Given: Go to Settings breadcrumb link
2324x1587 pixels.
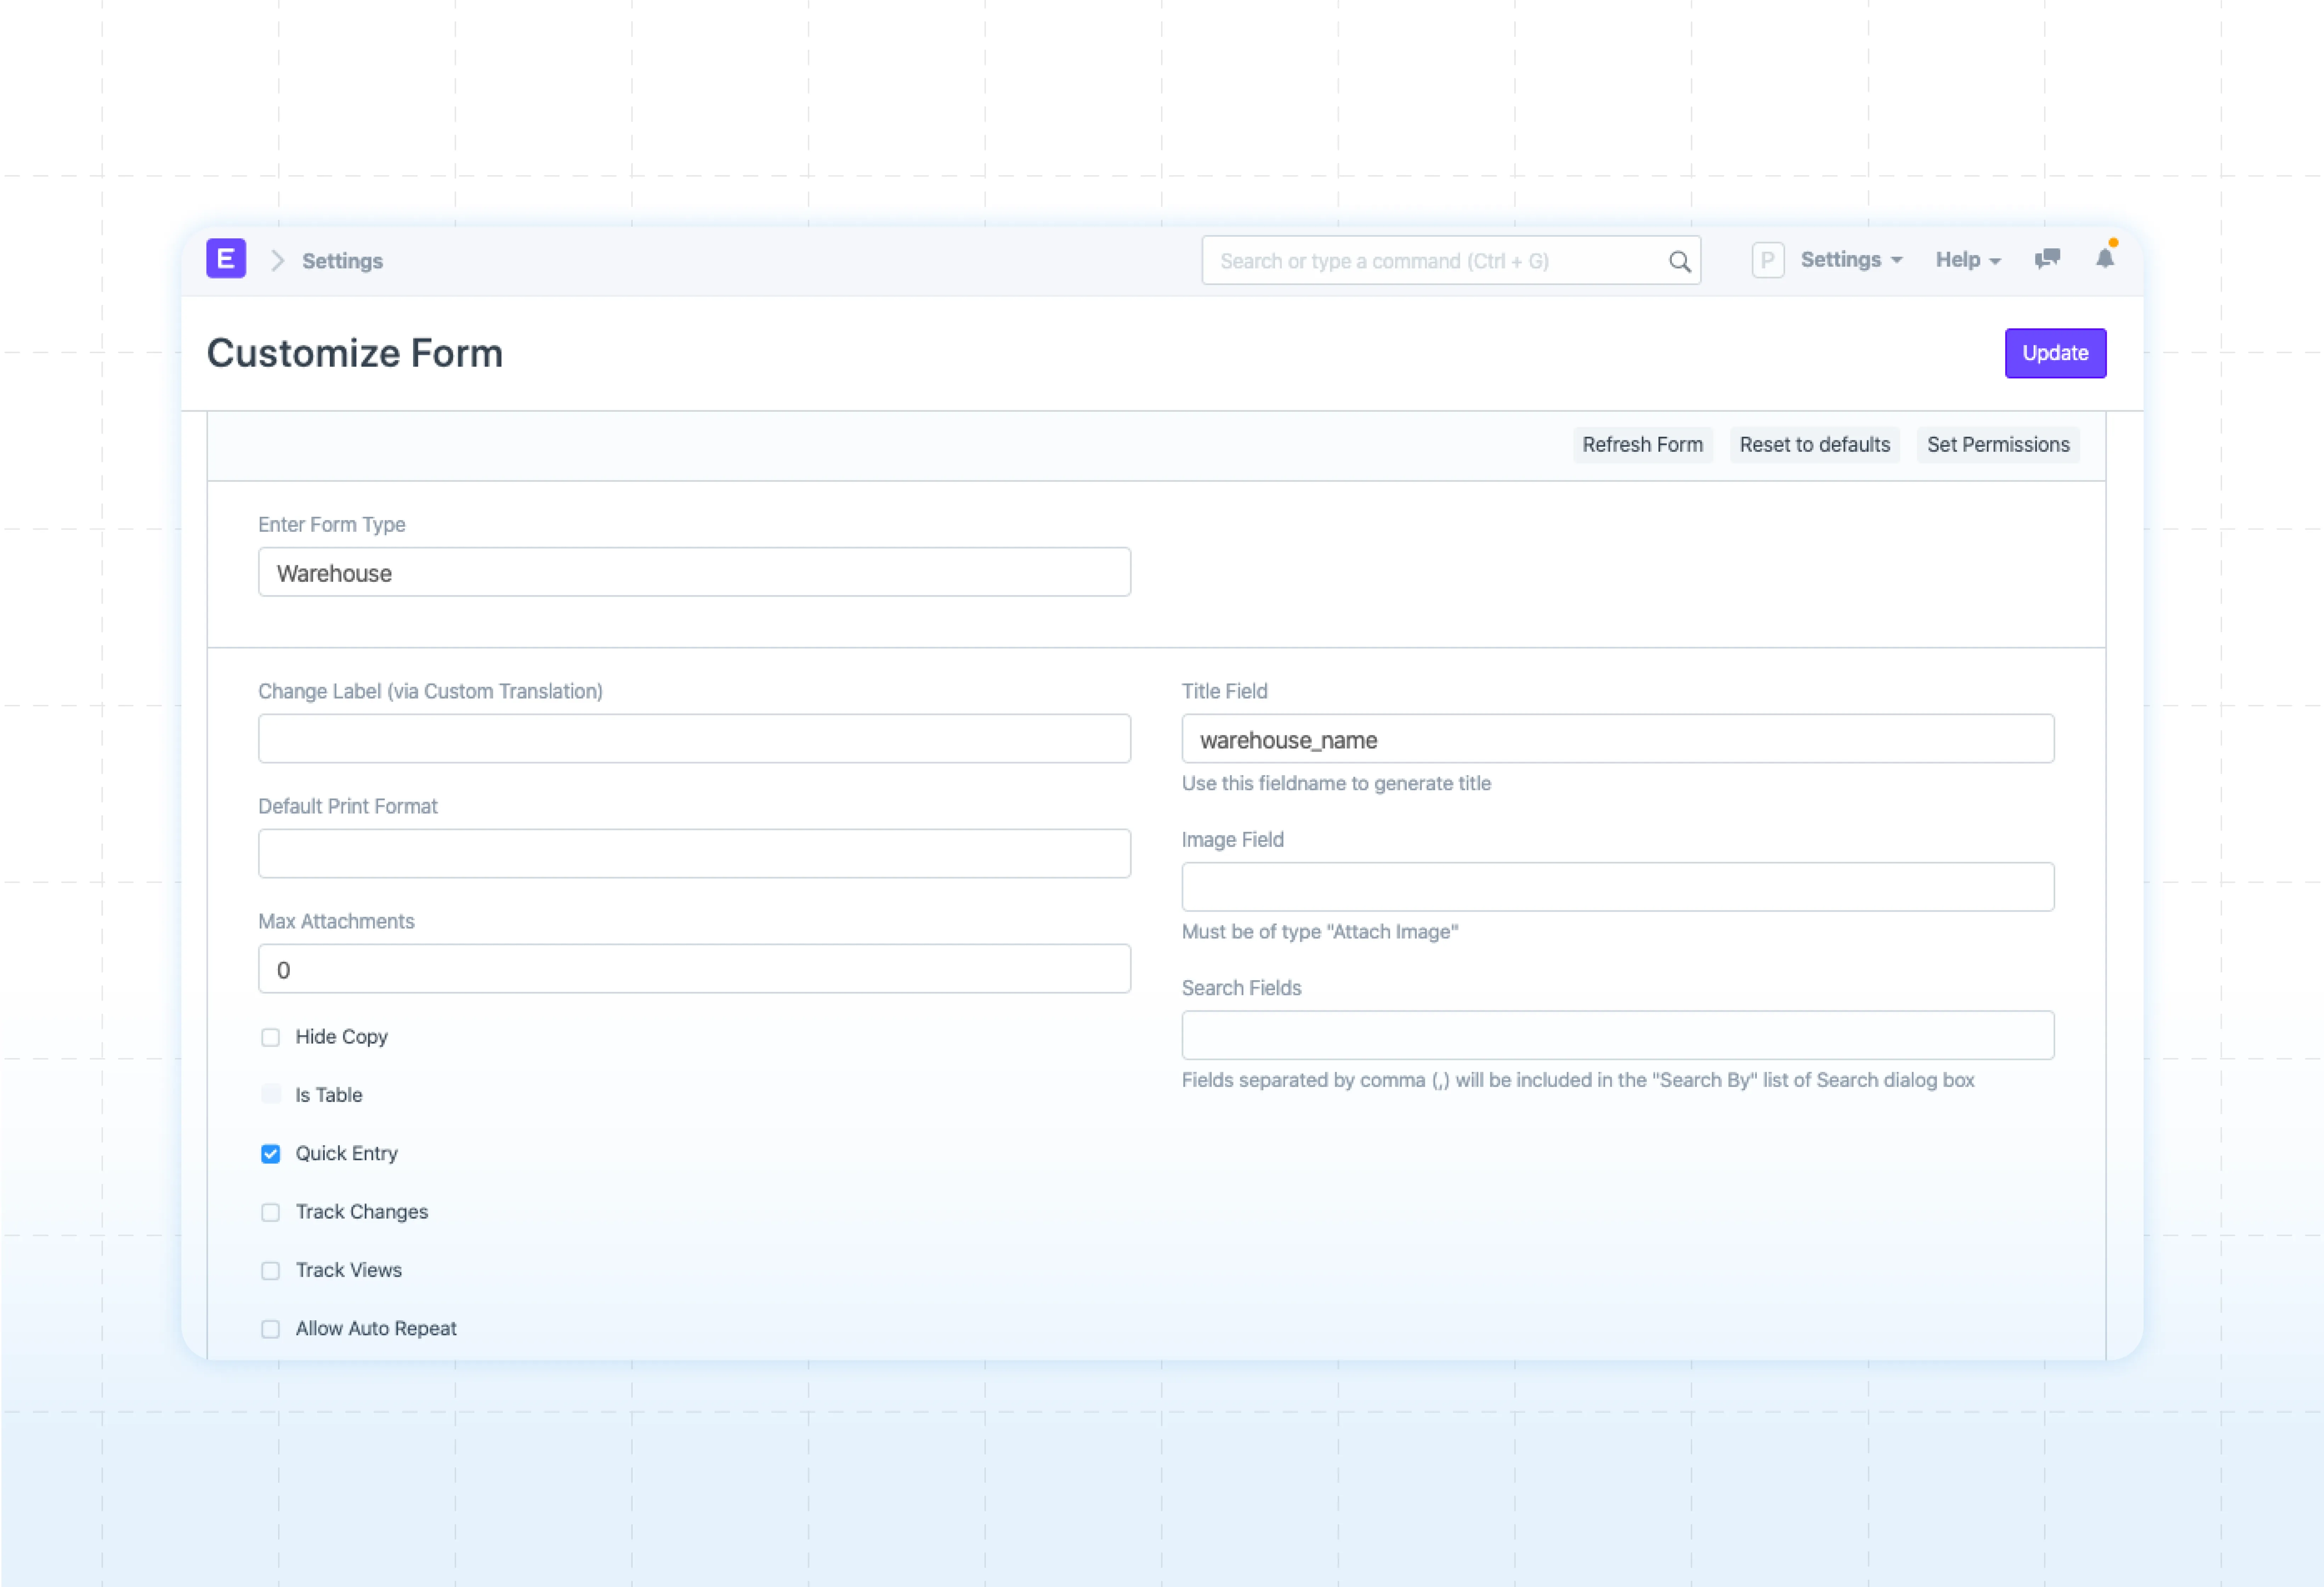Looking at the screenshot, I should [342, 261].
